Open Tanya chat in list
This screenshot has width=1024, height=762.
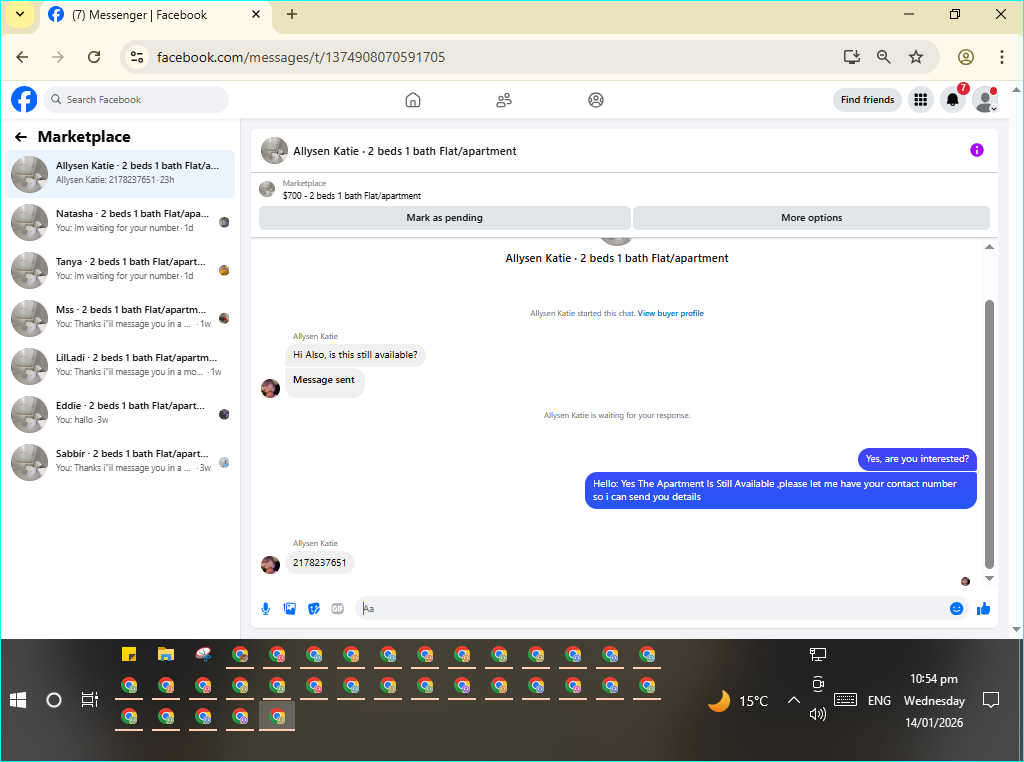(x=120, y=270)
